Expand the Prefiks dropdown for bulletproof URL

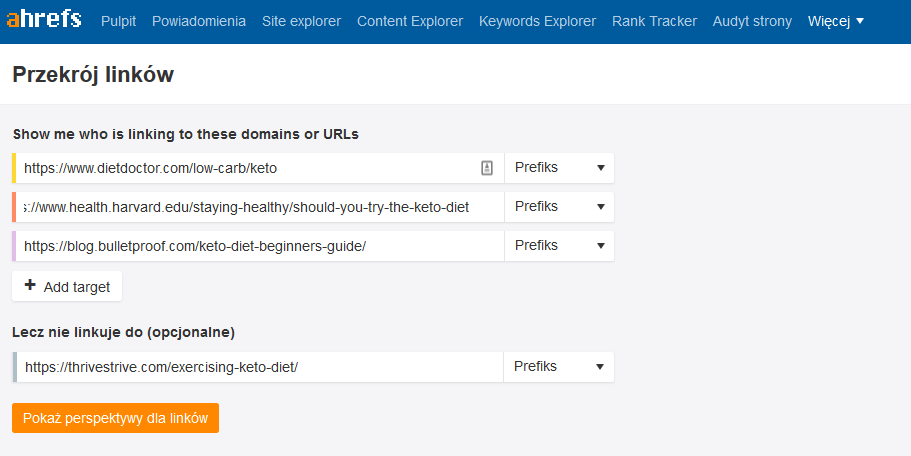click(x=559, y=246)
